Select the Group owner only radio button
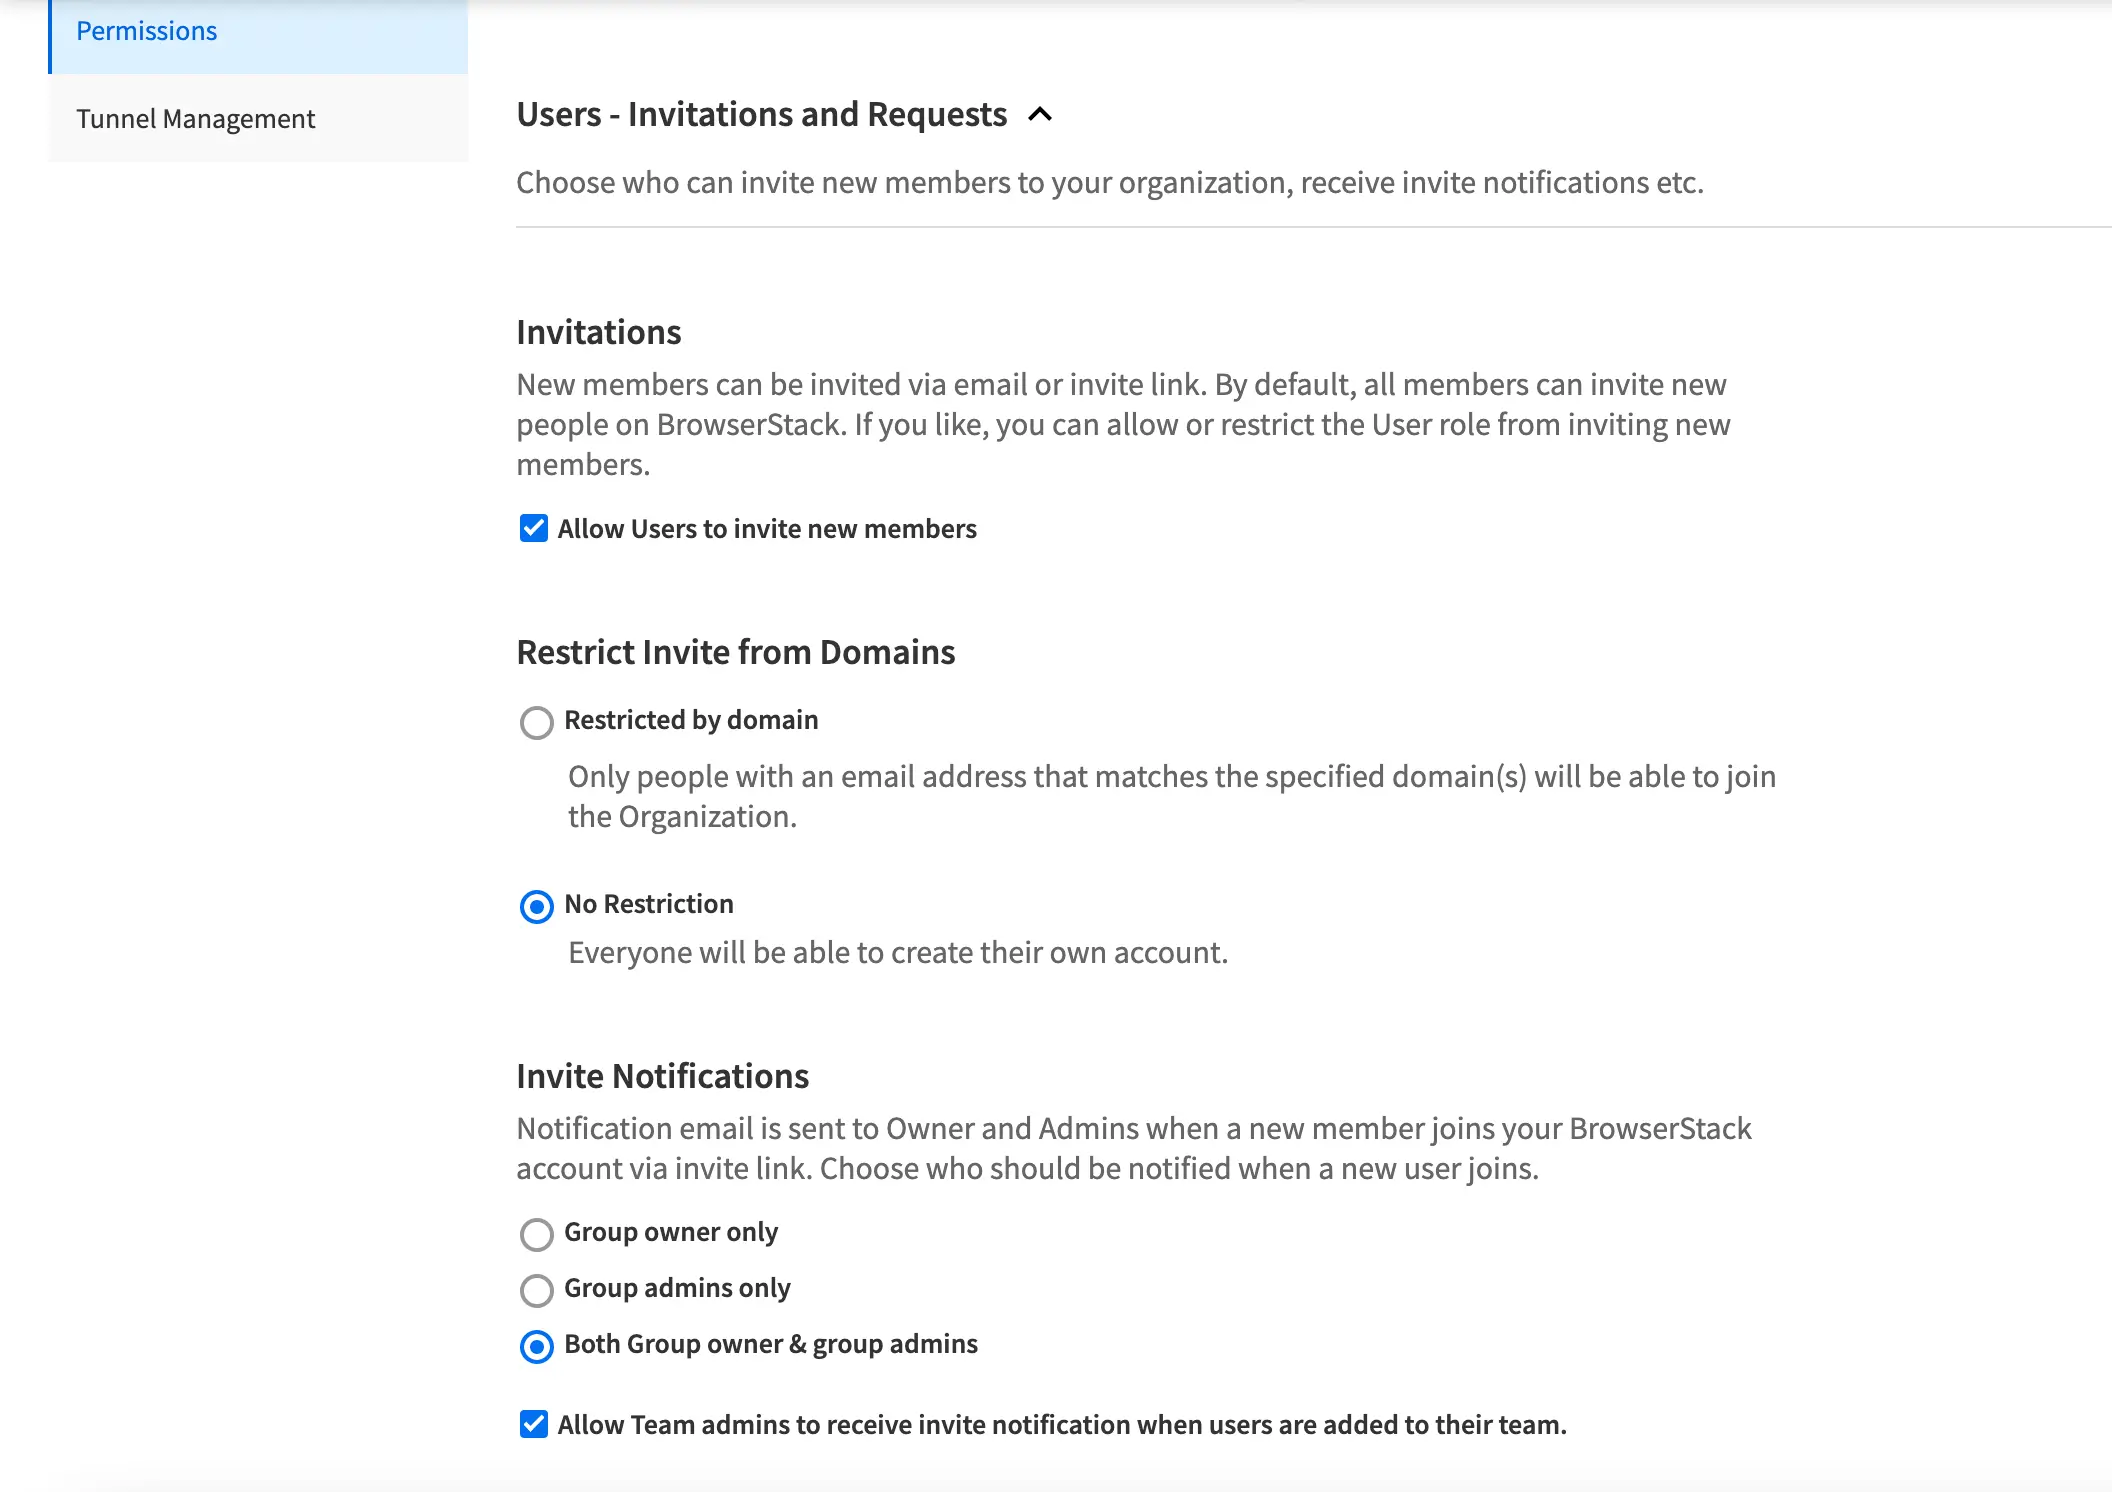Image resolution: width=2112 pixels, height=1492 pixels. pos(537,1234)
